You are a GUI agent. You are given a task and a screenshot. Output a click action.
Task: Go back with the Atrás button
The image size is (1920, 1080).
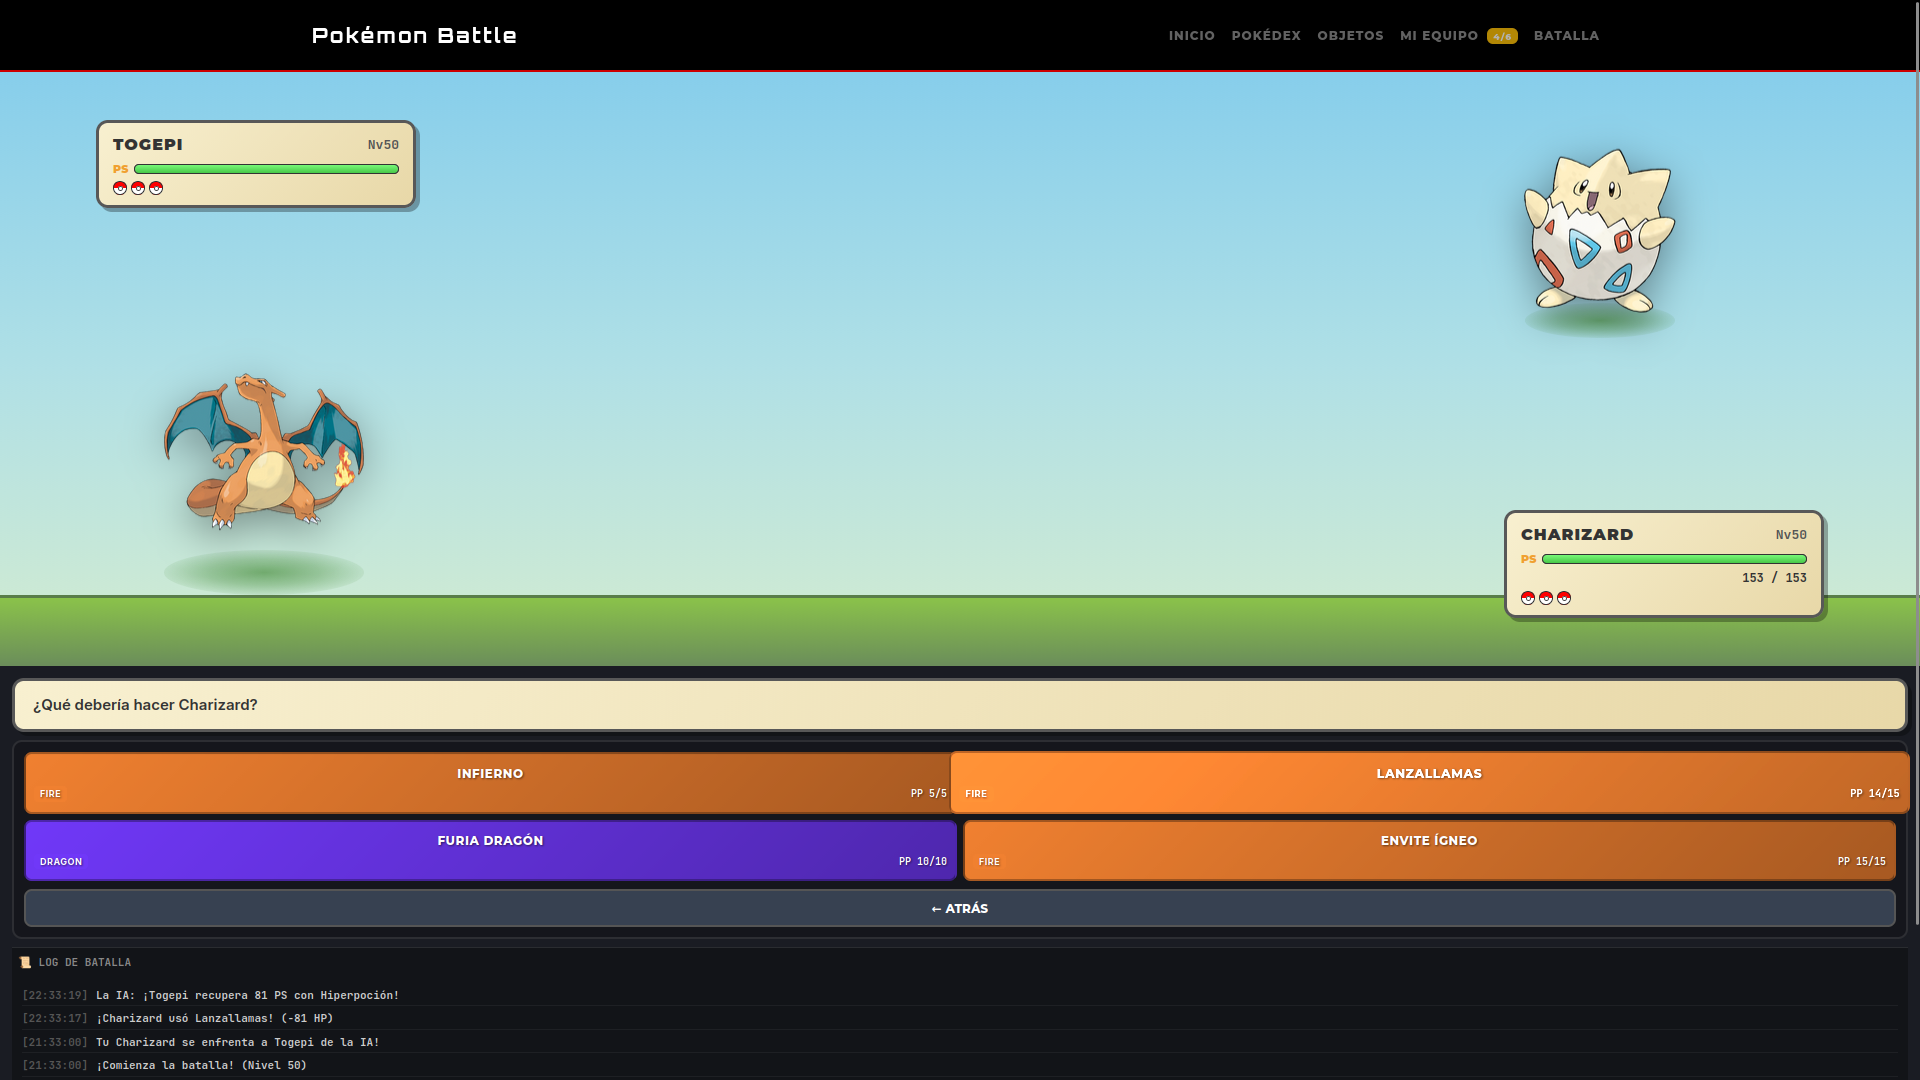(960, 908)
